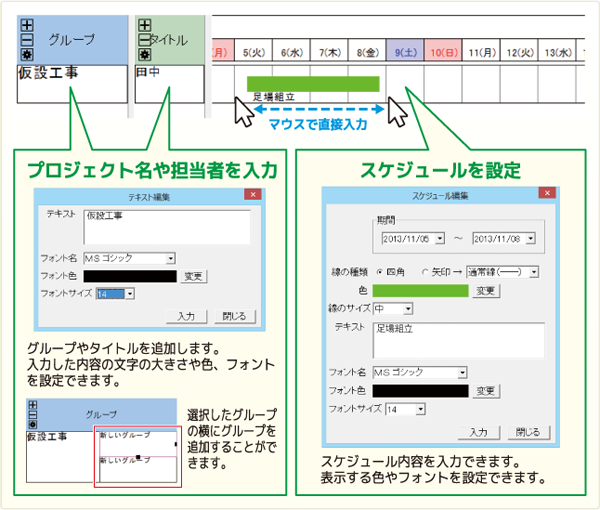Open the 通常線 arrow style dropdown

pos(534,272)
